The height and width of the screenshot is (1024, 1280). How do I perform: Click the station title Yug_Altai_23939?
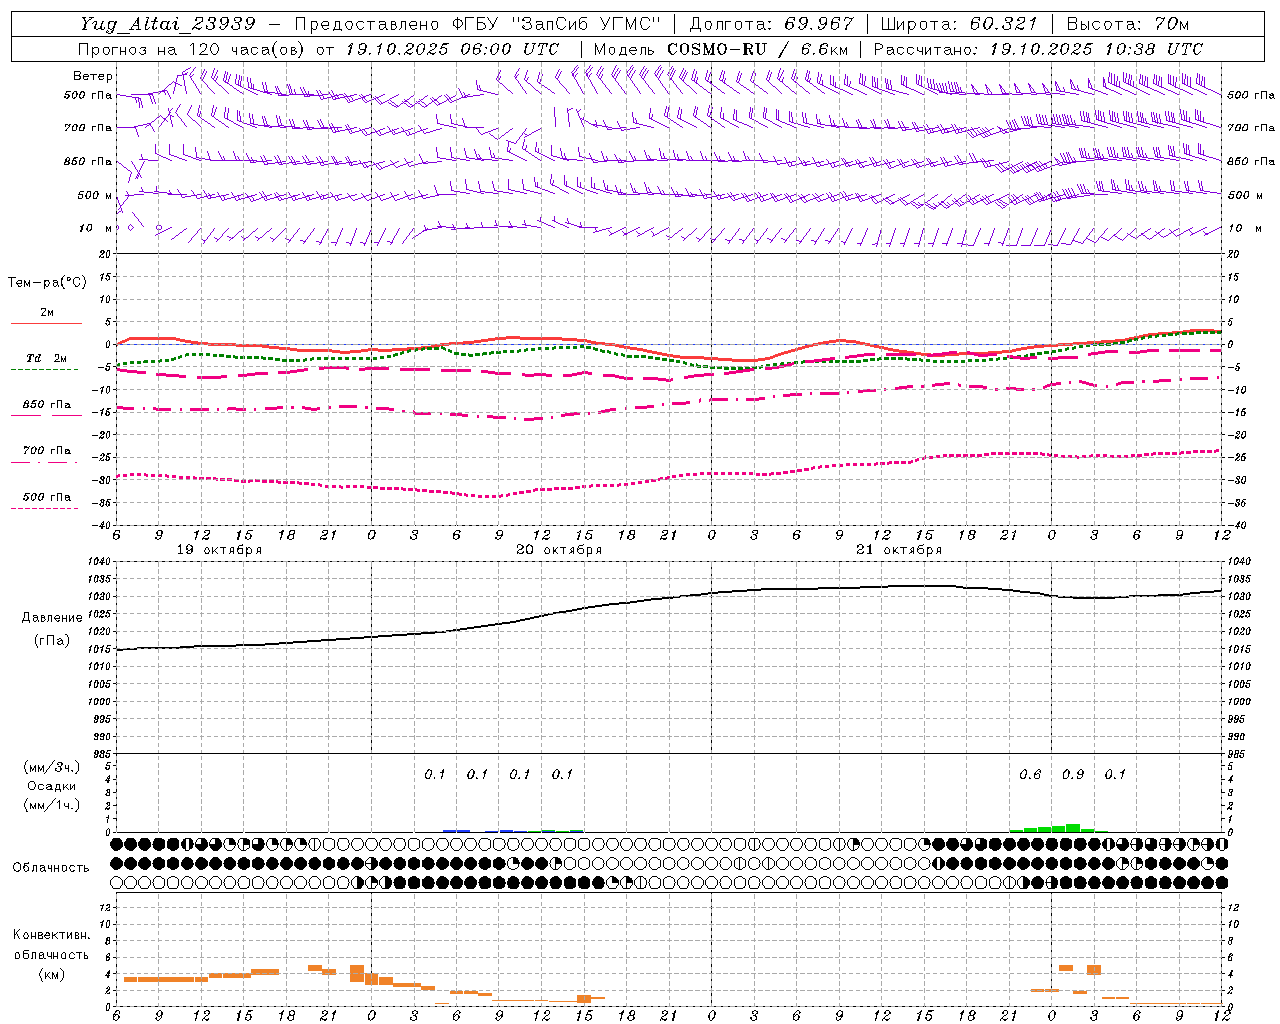click(168, 24)
